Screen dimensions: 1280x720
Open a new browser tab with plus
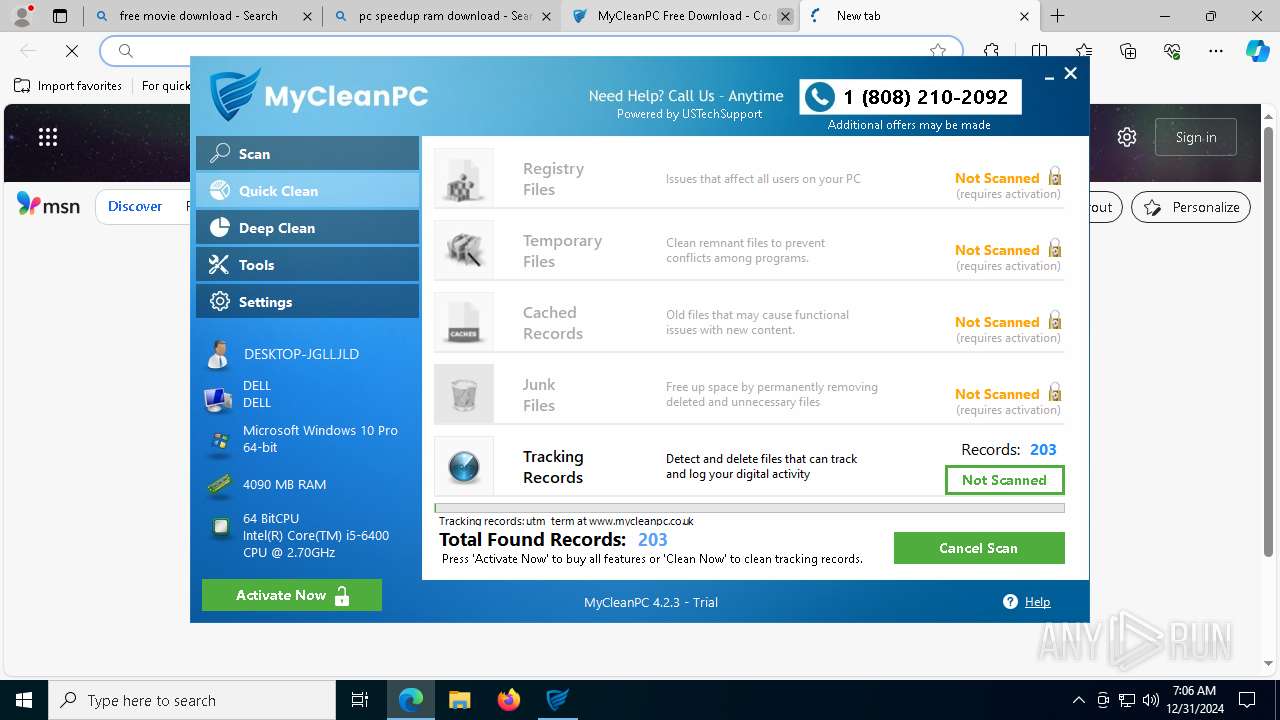coord(1057,16)
